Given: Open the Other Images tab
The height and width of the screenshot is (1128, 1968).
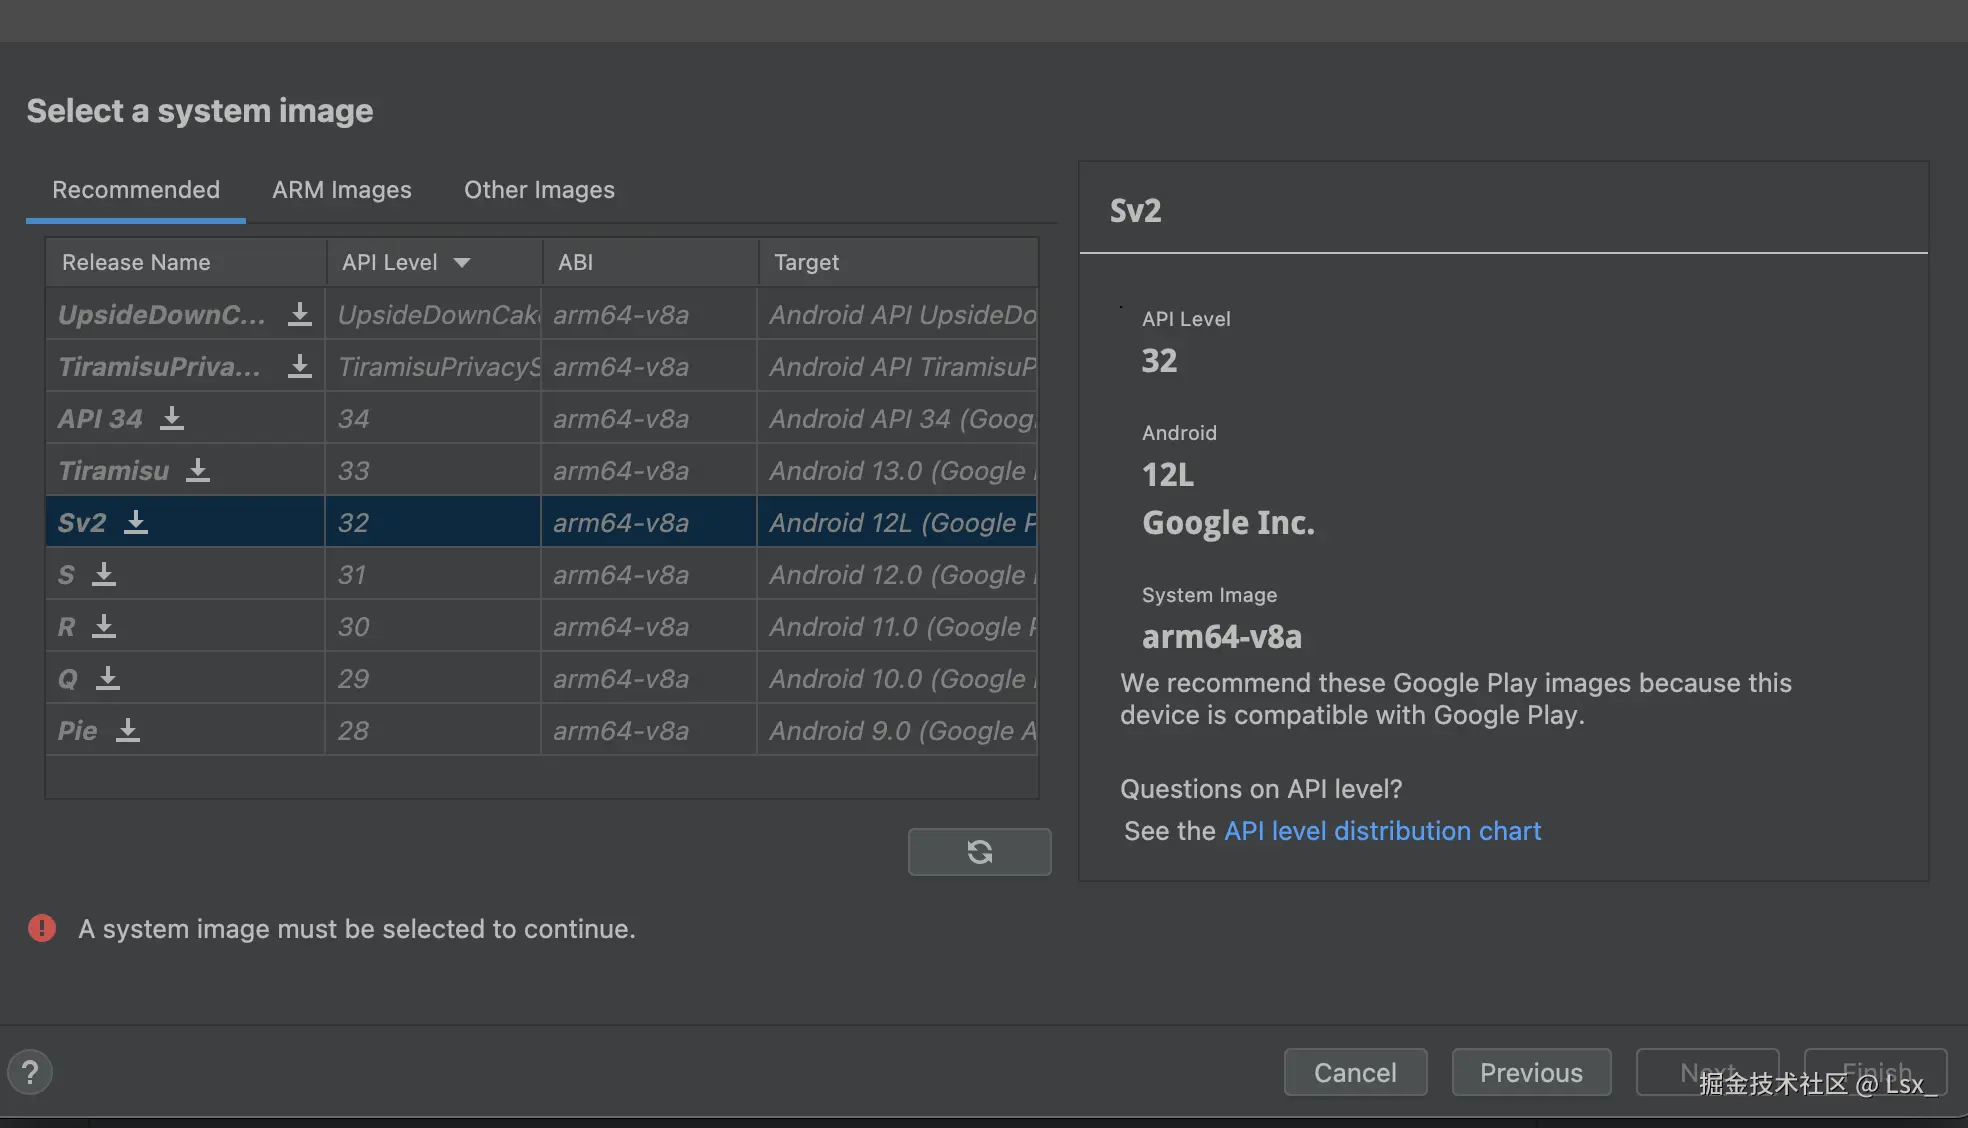Looking at the screenshot, I should 539,190.
